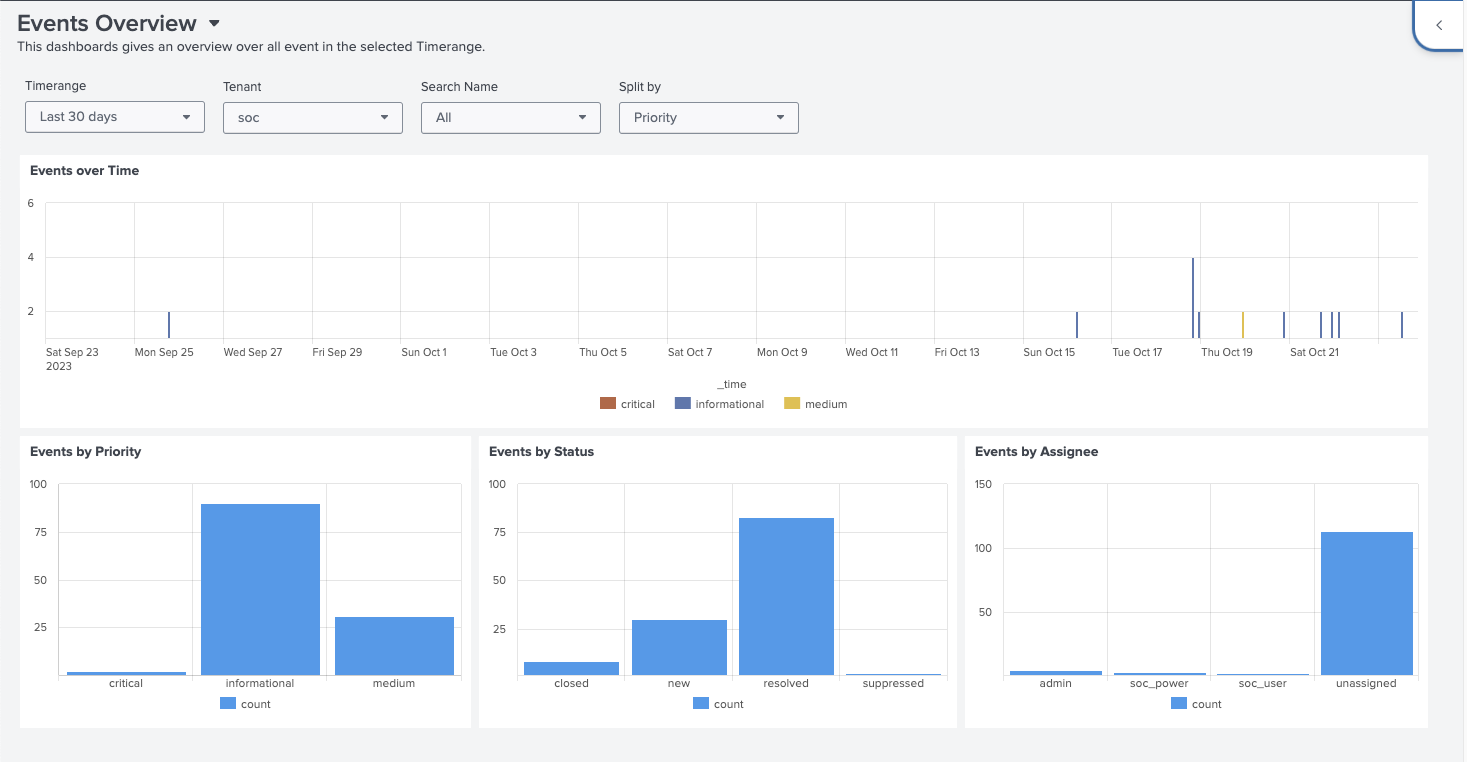Open the Split by dropdown set to Priority
Screen dimensions: 1467x762
point(708,117)
